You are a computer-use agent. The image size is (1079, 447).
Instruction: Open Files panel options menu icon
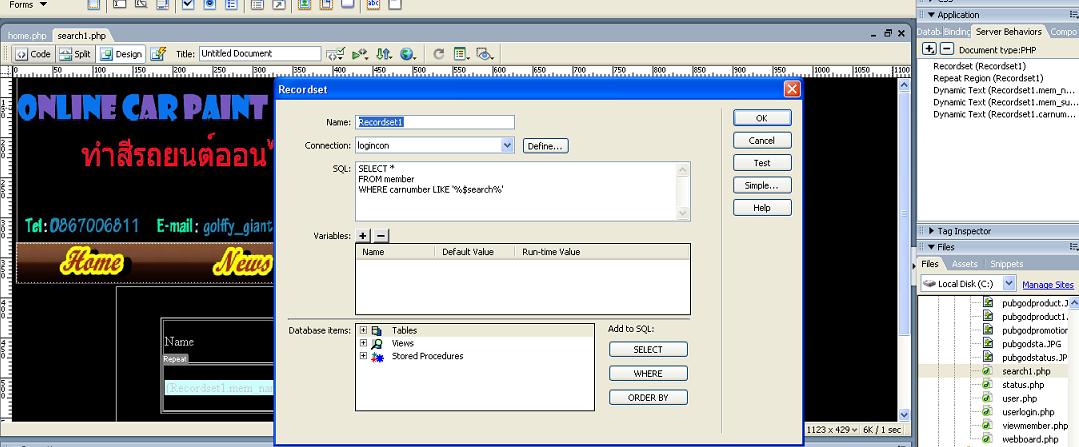(x=1073, y=247)
